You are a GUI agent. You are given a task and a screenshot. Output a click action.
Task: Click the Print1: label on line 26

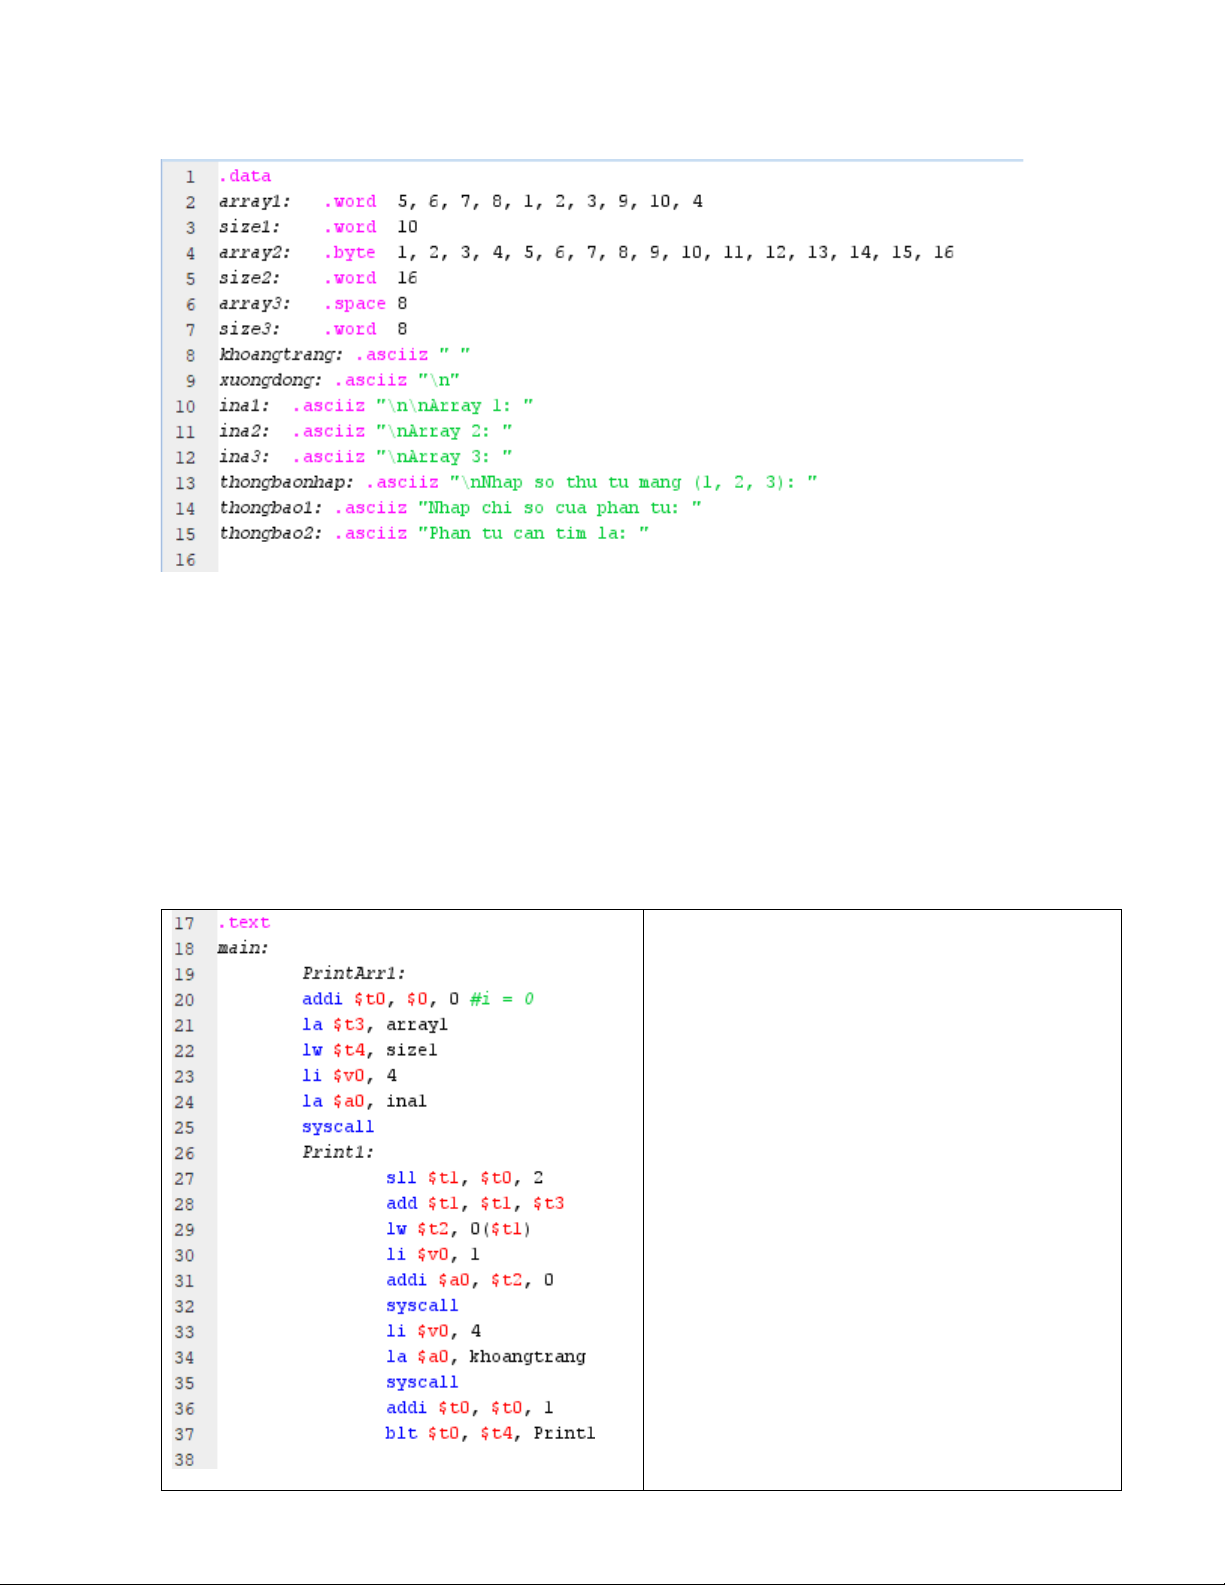(x=338, y=1152)
